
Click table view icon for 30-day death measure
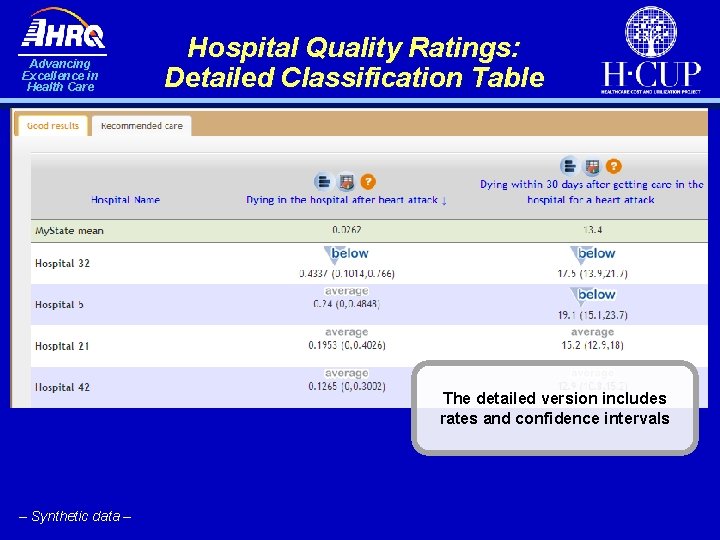(x=592, y=166)
